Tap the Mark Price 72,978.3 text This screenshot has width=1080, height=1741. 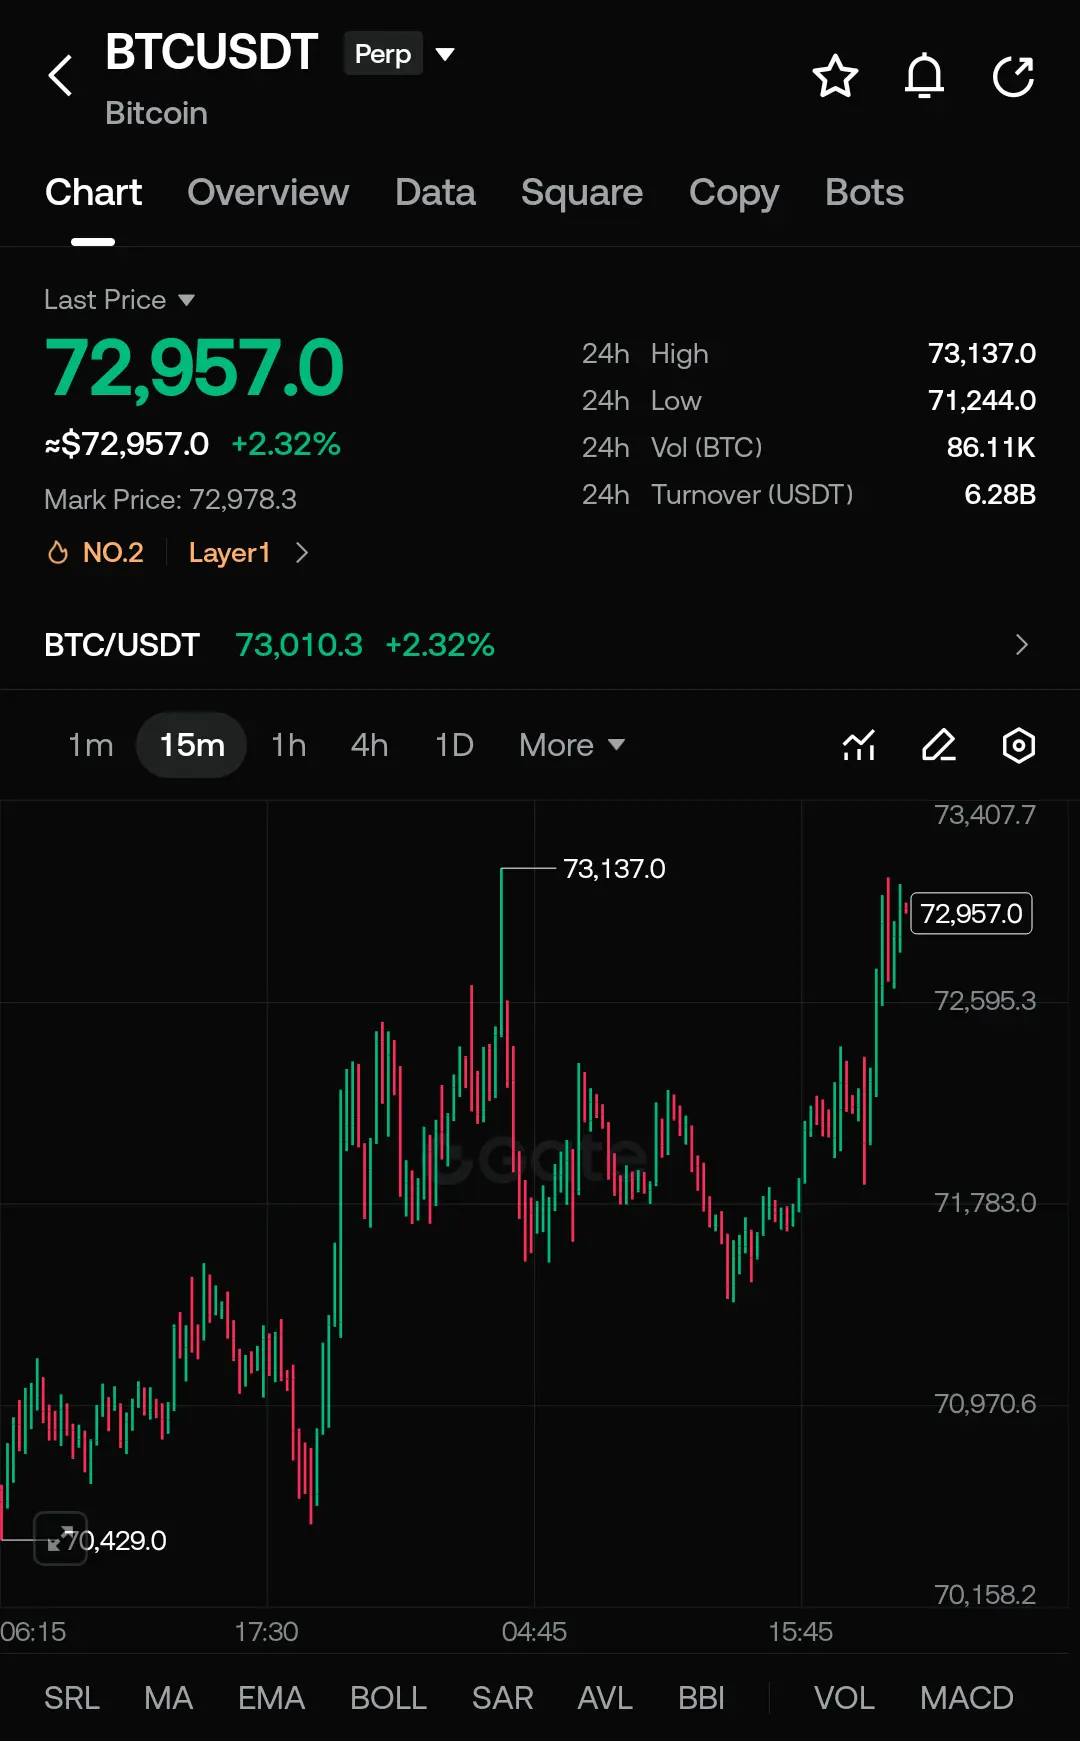tap(171, 499)
